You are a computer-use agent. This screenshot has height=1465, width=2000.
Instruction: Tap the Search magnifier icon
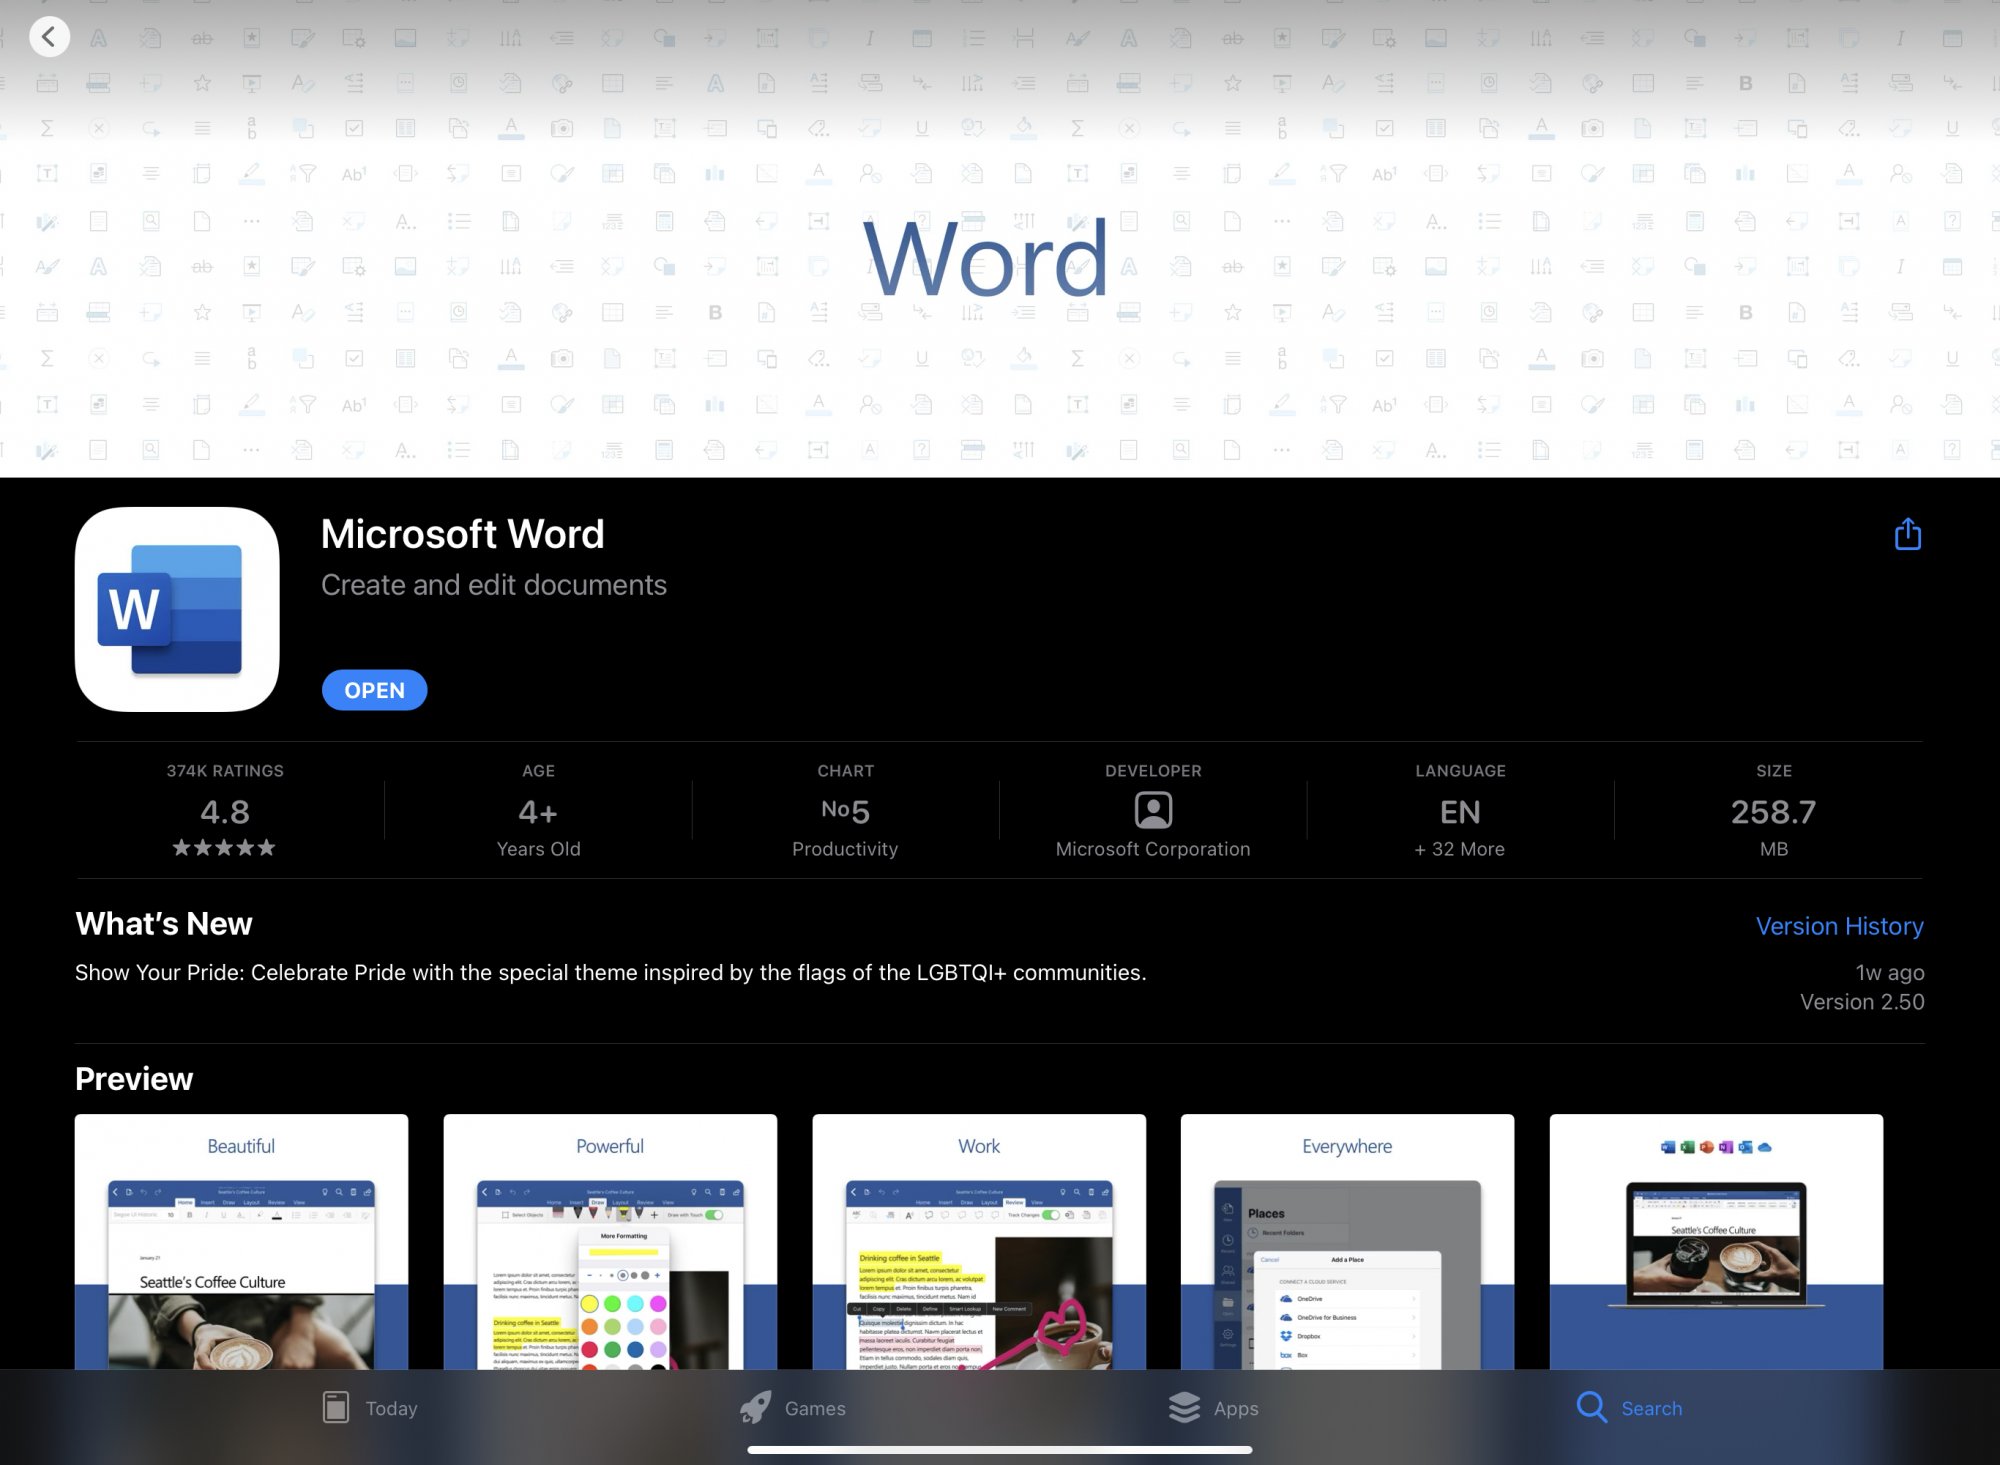1591,1408
